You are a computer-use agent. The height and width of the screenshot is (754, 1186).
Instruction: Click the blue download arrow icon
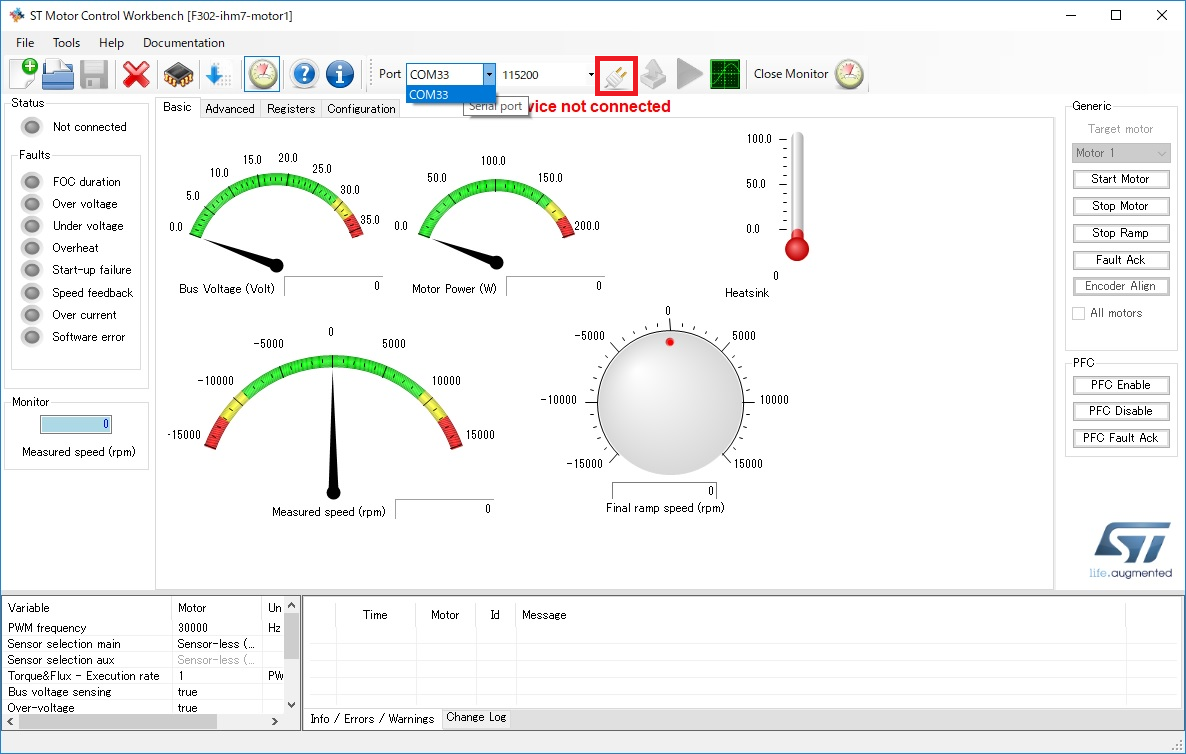pos(217,74)
